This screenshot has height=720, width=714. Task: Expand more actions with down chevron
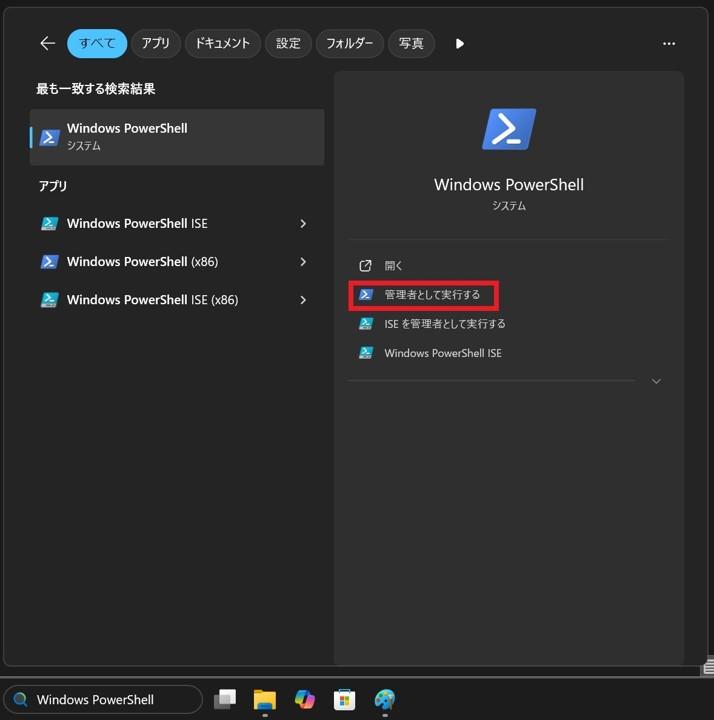[x=656, y=381]
